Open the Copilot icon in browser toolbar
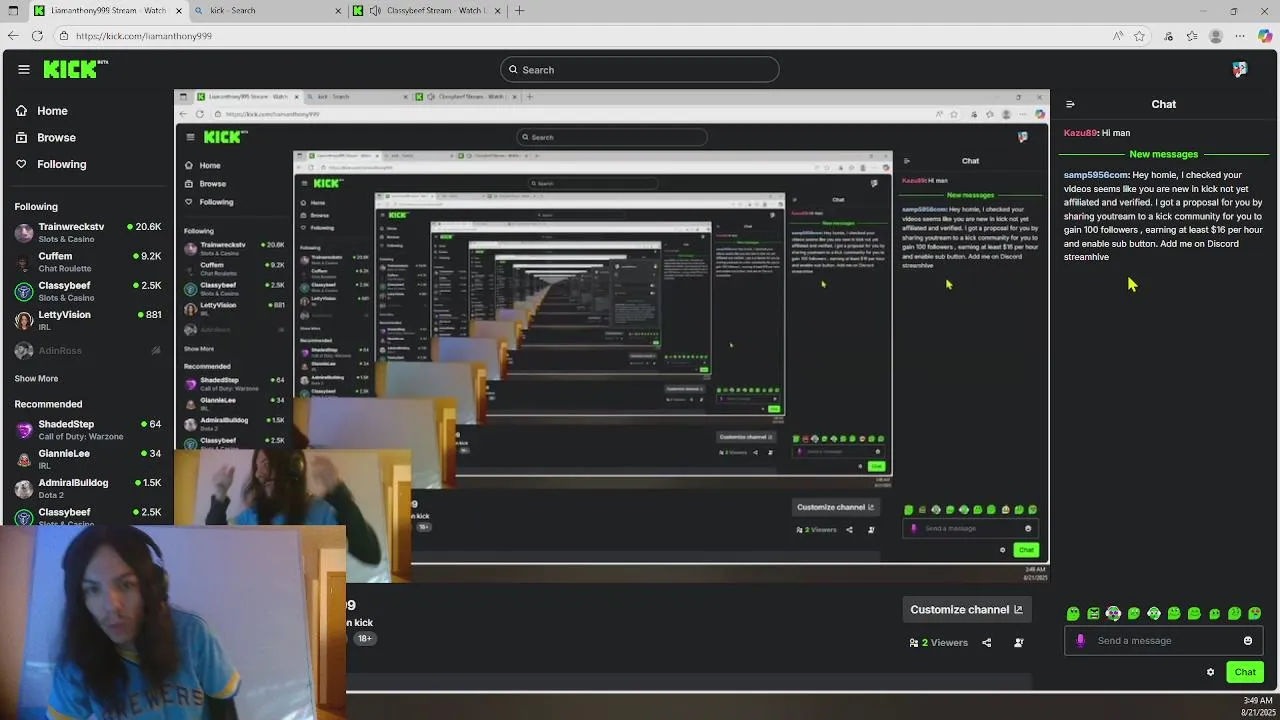The image size is (1280, 720). tap(1265, 36)
